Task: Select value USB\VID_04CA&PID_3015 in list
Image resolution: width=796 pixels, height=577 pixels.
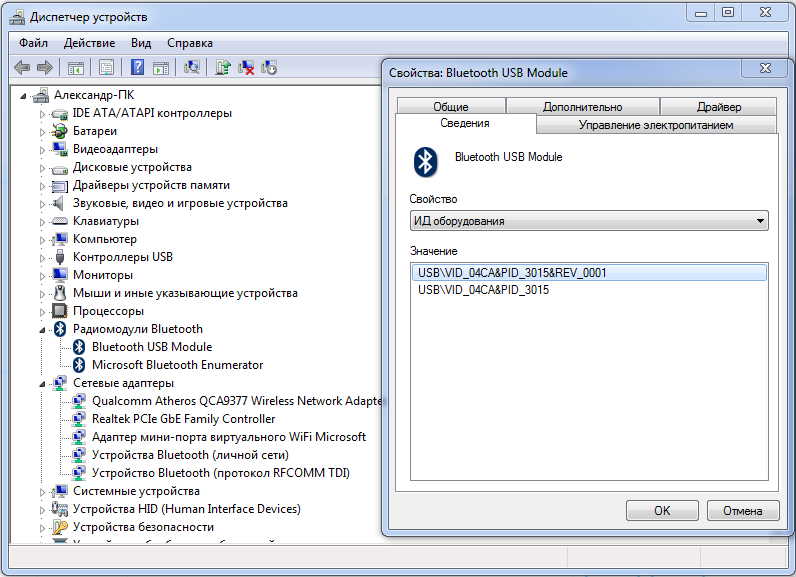Action: (x=483, y=290)
